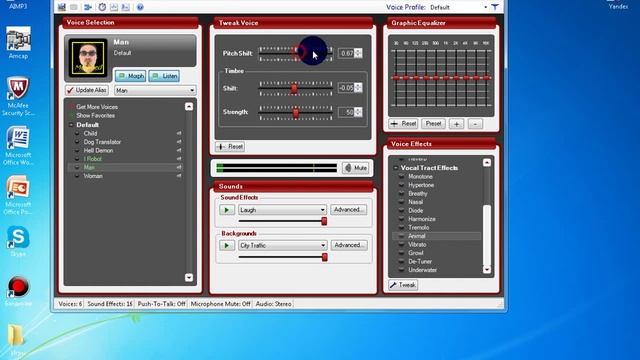Viewport: 640px width, 360px height.
Task: Click the funnel icon beside Voice Profile
Action: [495, 7]
